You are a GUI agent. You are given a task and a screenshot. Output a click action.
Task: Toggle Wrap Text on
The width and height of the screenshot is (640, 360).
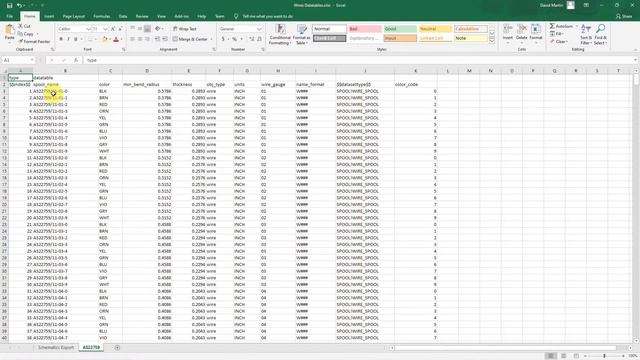point(184,29)
